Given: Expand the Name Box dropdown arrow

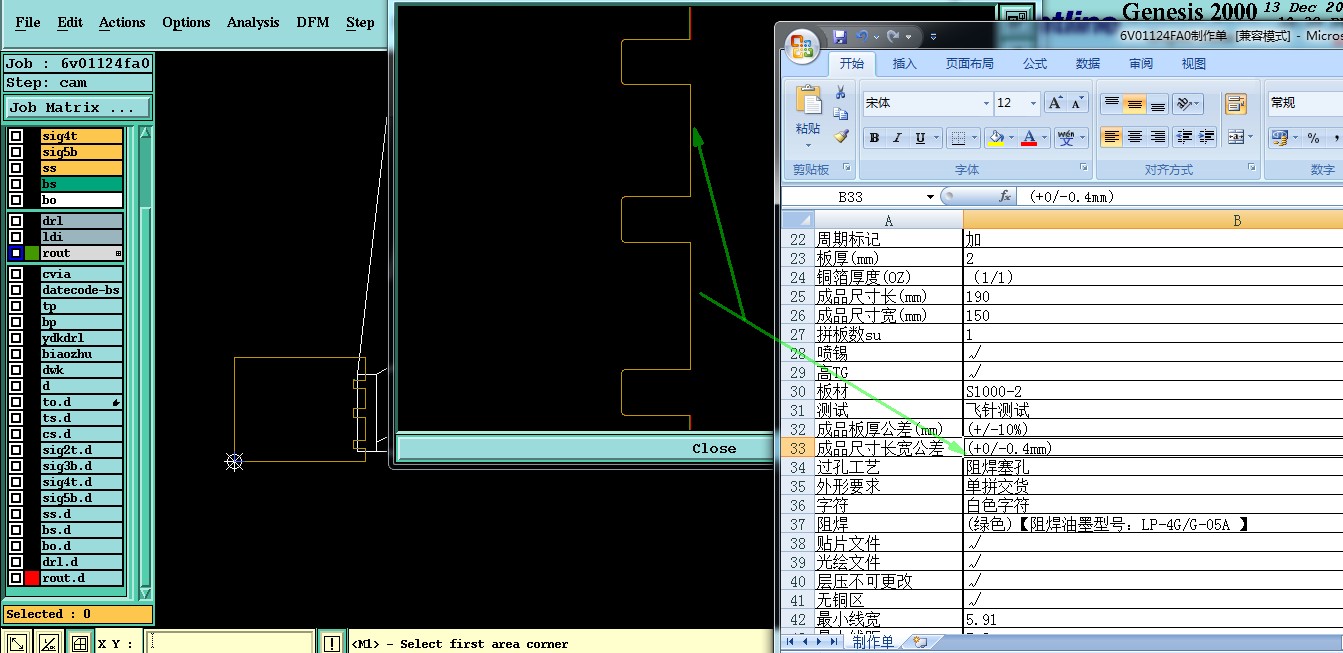Looking at the screenshot, I should pos(930,197).
